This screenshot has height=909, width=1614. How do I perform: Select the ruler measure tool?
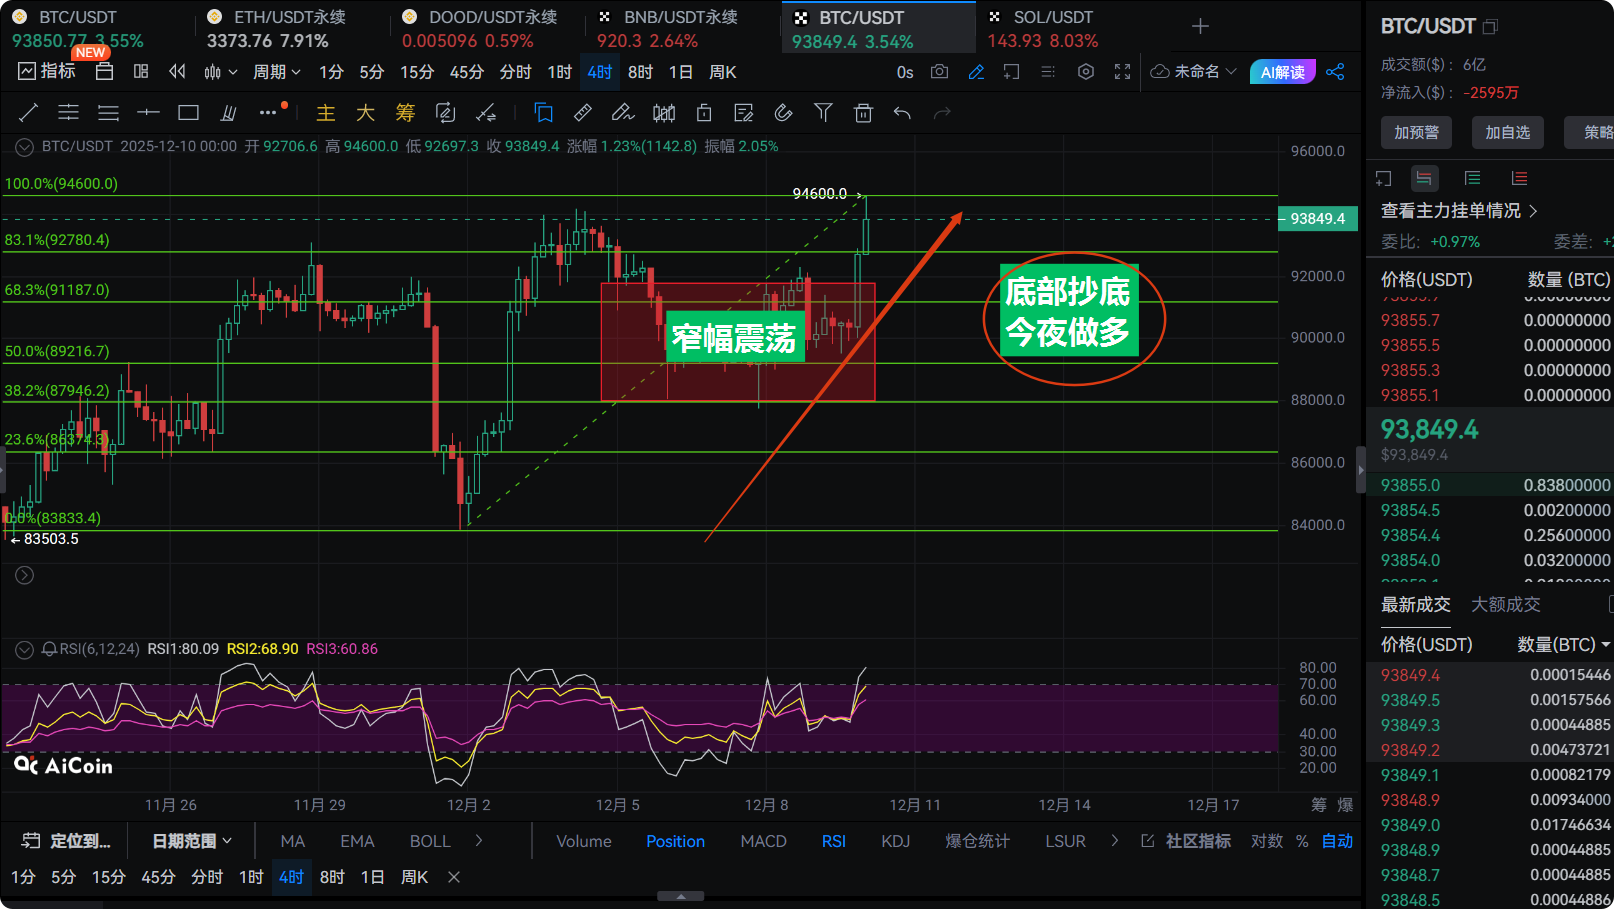[583, 113]
